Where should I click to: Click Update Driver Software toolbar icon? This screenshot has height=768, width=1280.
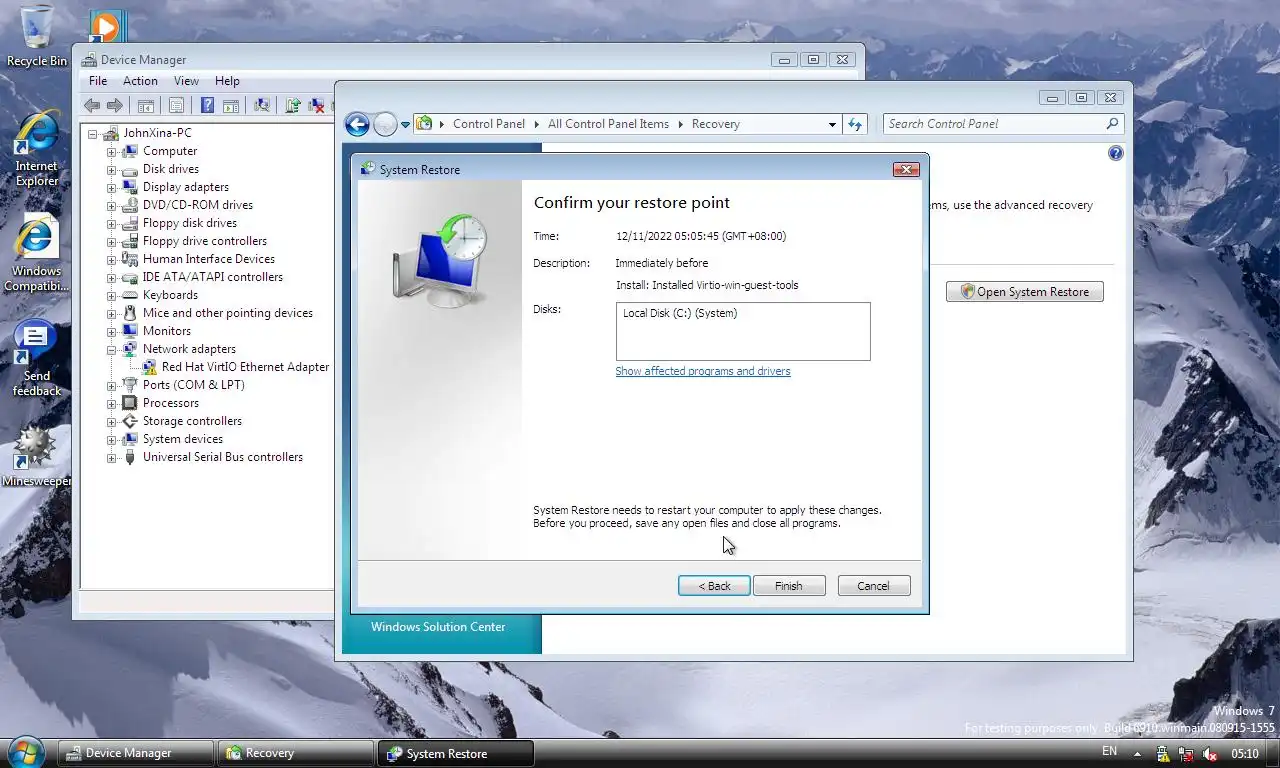293,105
